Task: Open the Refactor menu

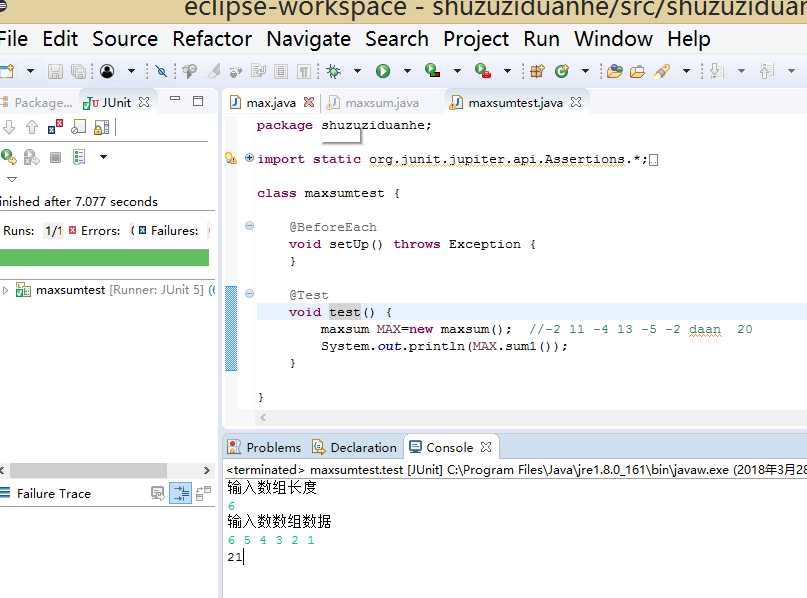Action: (212, 39)
